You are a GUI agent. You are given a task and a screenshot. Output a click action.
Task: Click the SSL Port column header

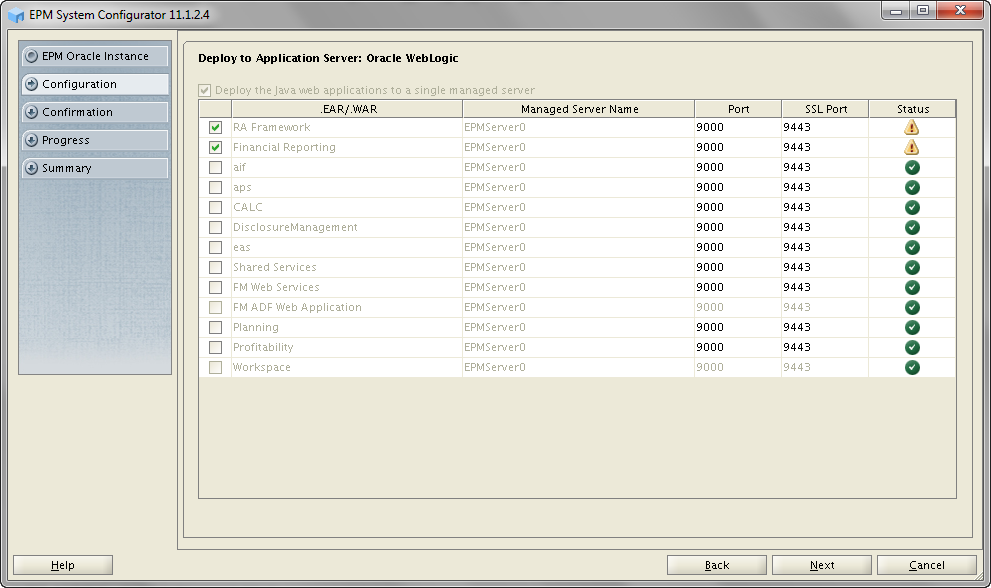point(825,109)
